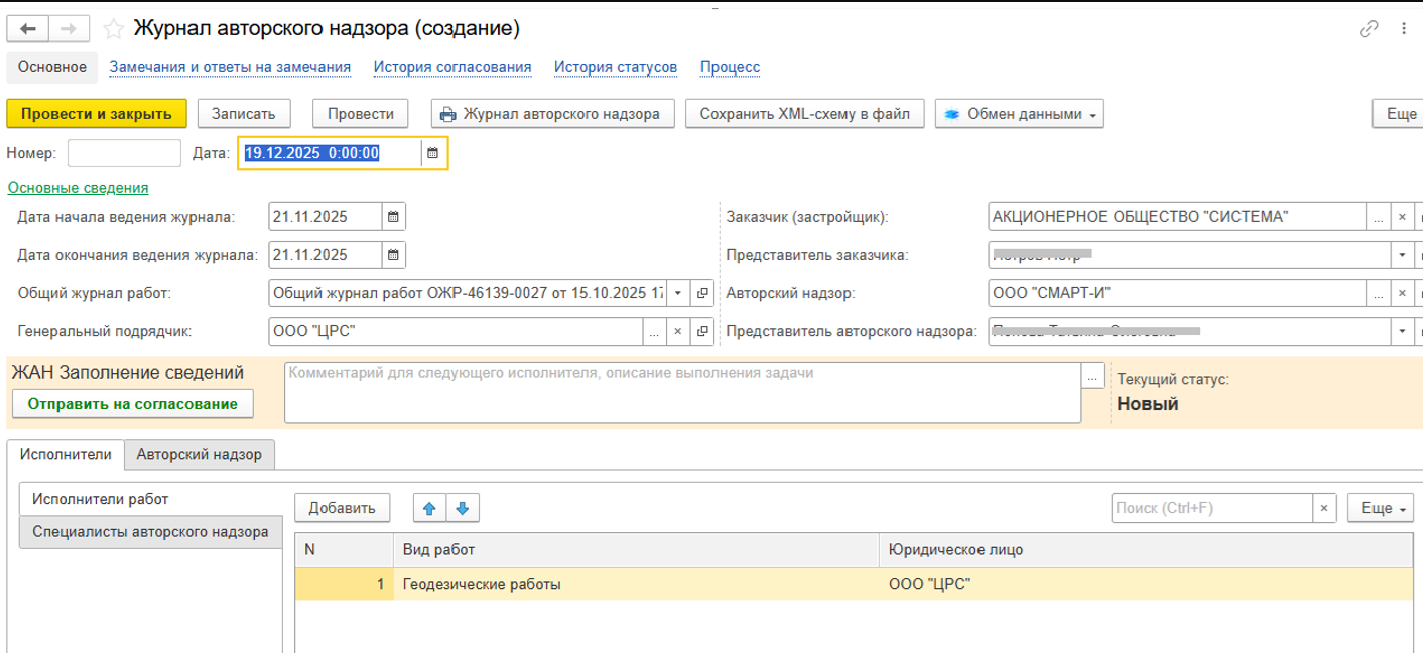
Task: Expand Представитель заказчика dropdown
Action: click(x=1402, y=254)
